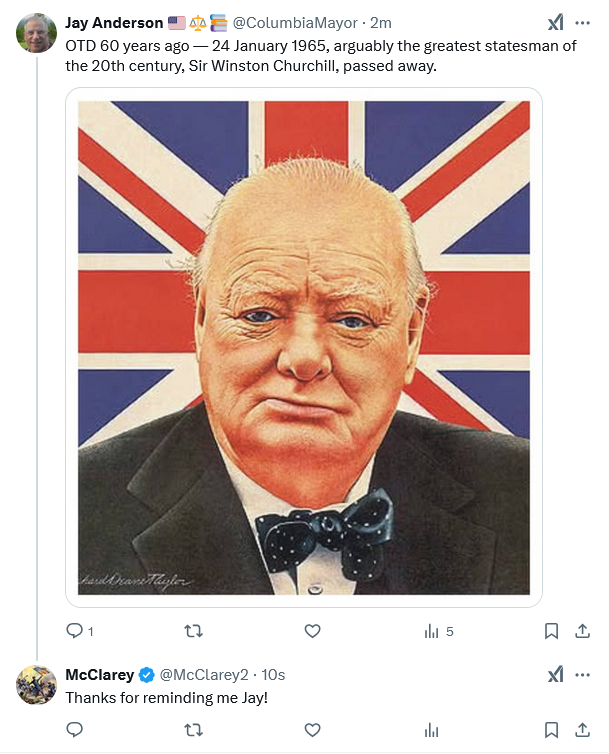Bookmark McClarey's reply
The height and width of the screenshot is (754, 609).
(551, 731)
